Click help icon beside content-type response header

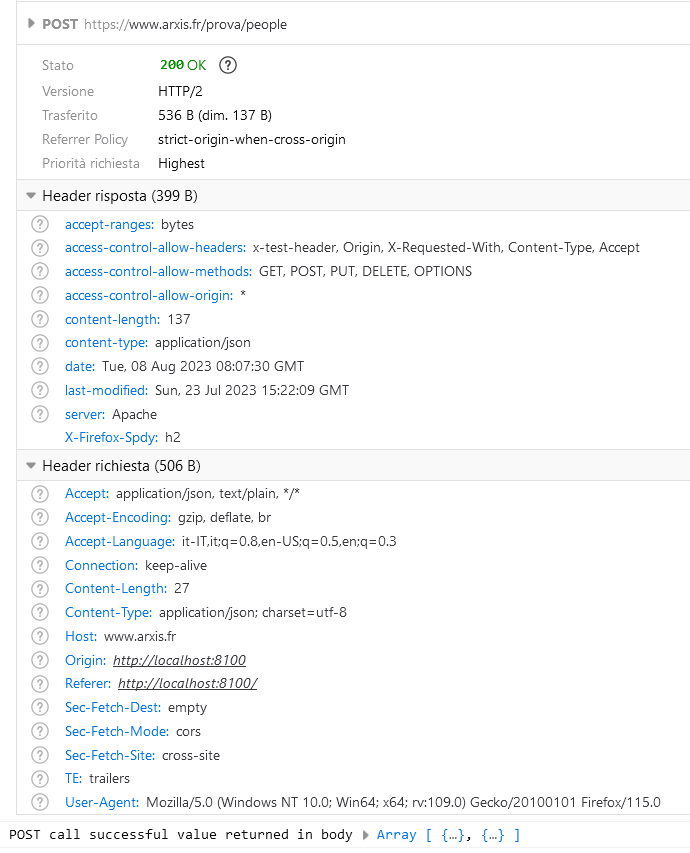40,343
